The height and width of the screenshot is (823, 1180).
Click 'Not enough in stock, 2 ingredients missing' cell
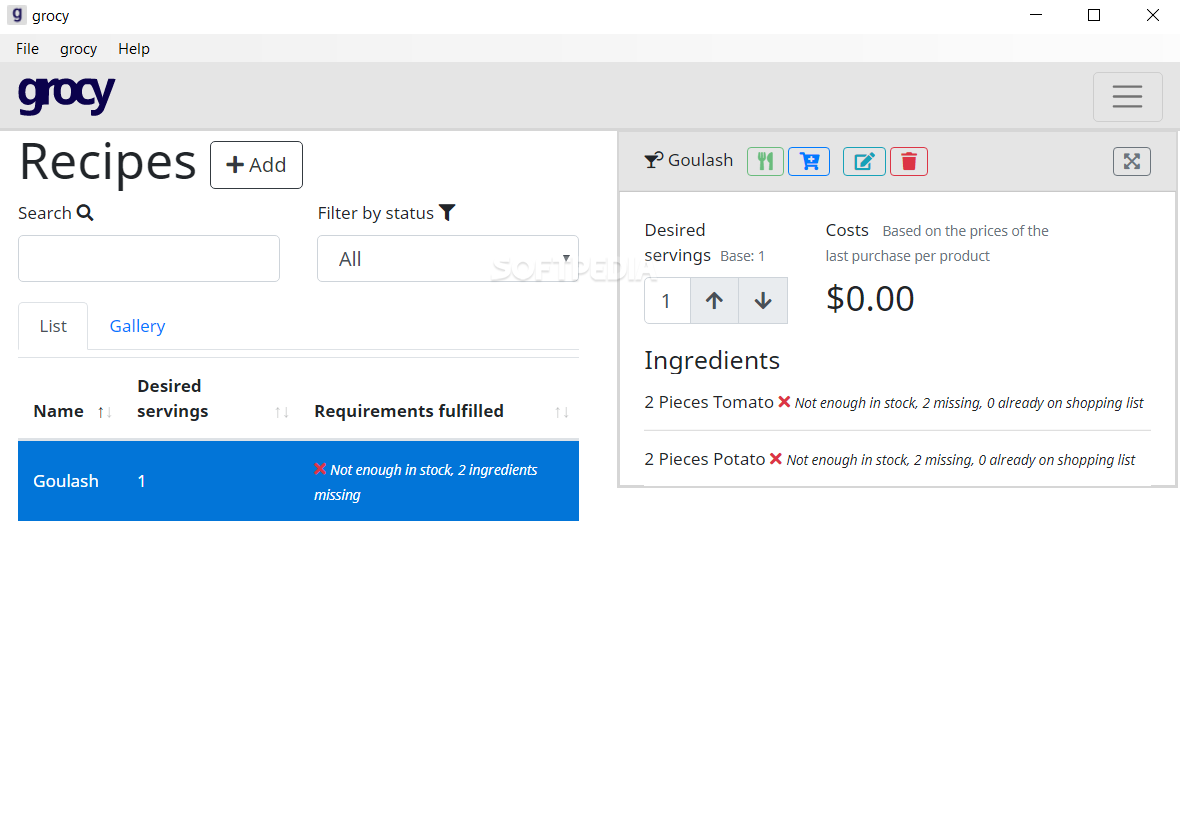426,481
